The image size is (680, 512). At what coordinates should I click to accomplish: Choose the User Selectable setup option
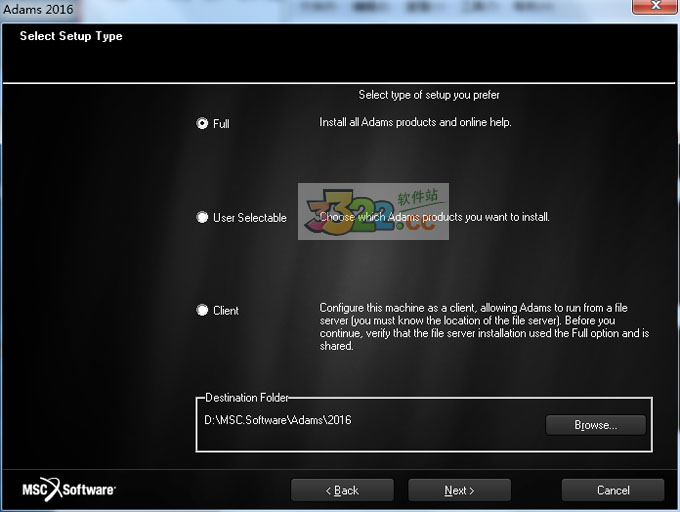(x=202, y=217)
